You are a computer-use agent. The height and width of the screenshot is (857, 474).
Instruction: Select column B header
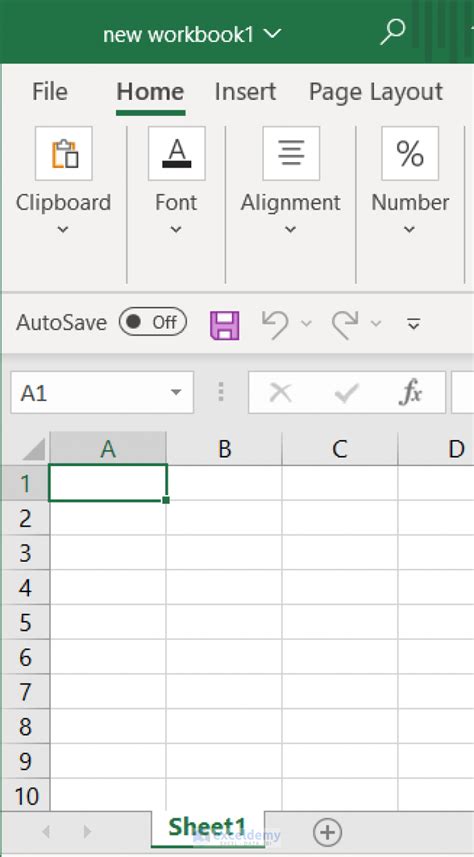(224, 449)
